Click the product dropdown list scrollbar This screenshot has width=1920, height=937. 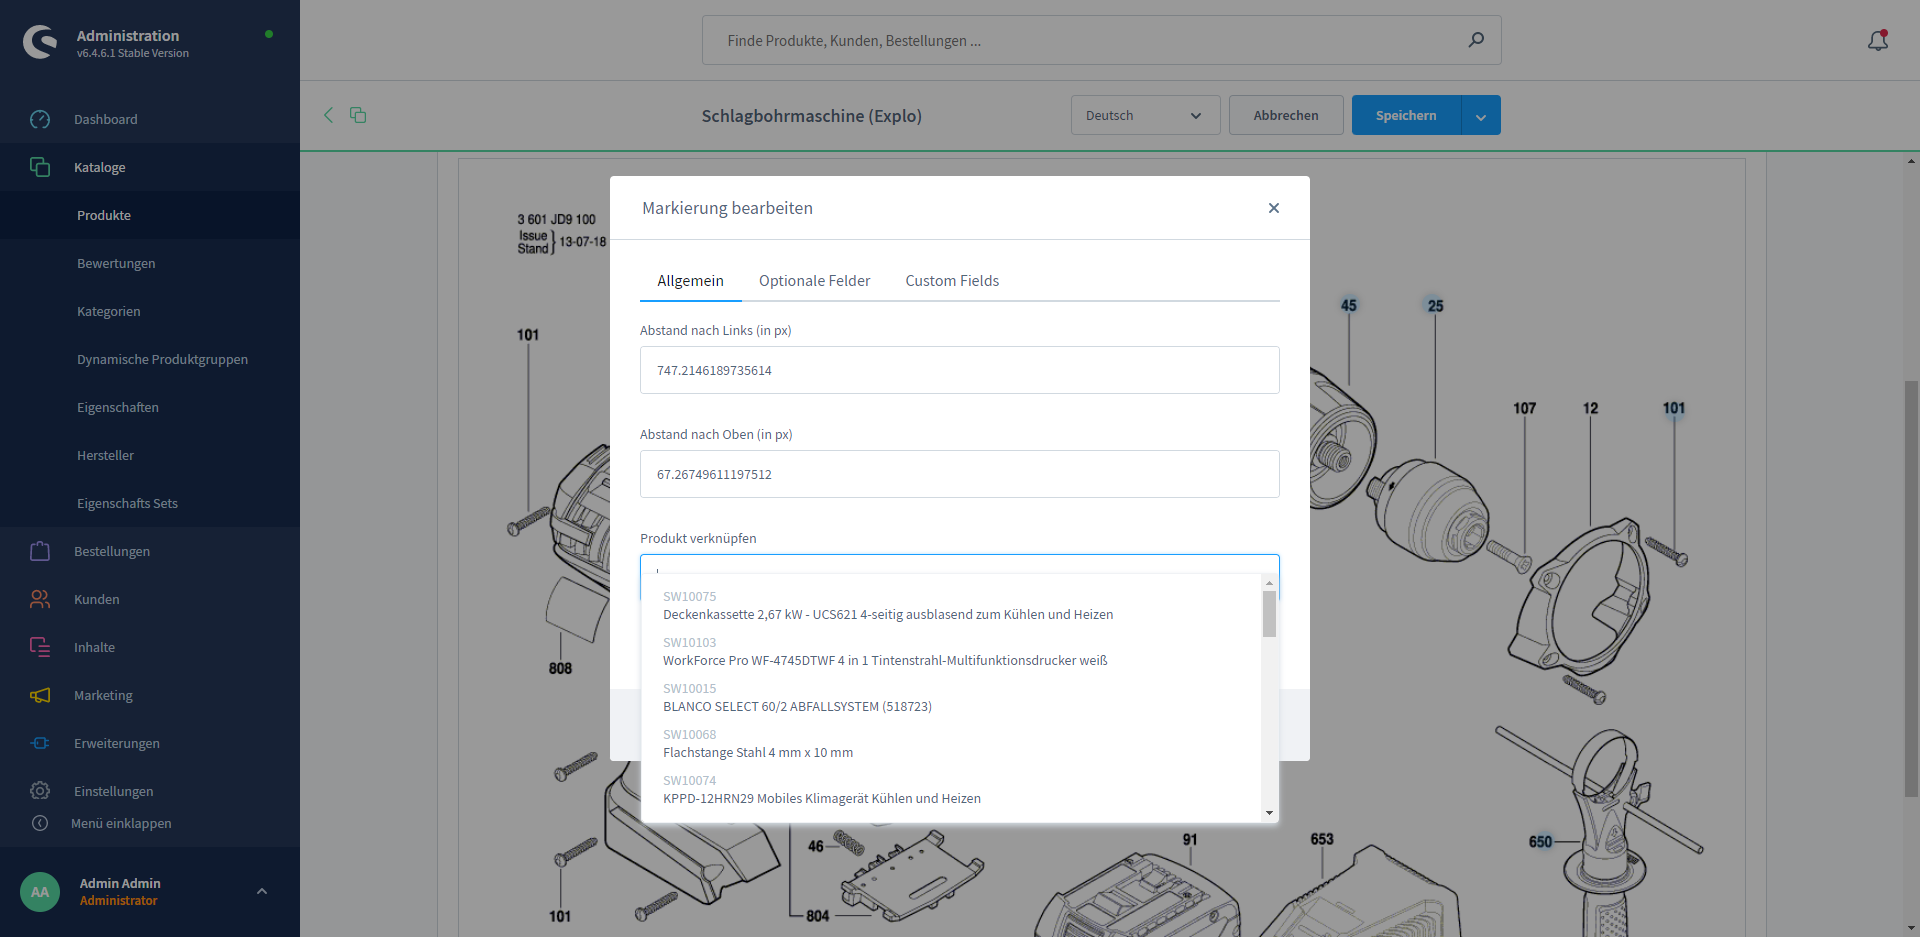(x=1269, y=614)
